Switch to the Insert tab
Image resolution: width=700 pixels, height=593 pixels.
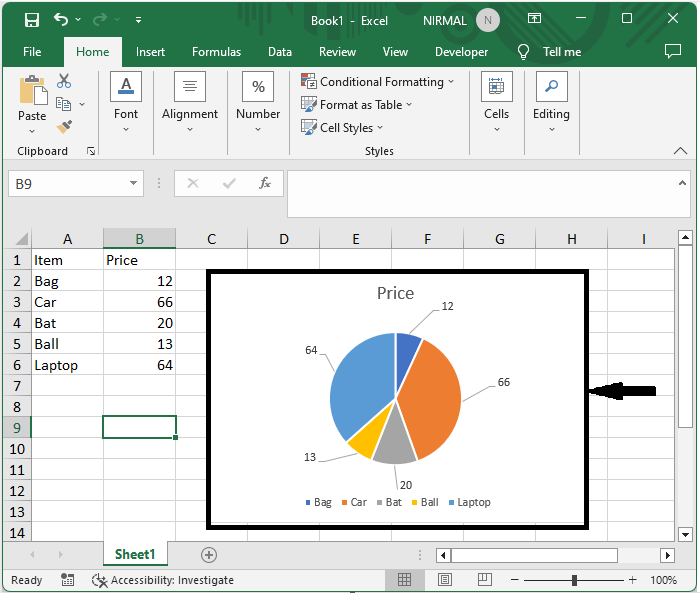[150, 52]
